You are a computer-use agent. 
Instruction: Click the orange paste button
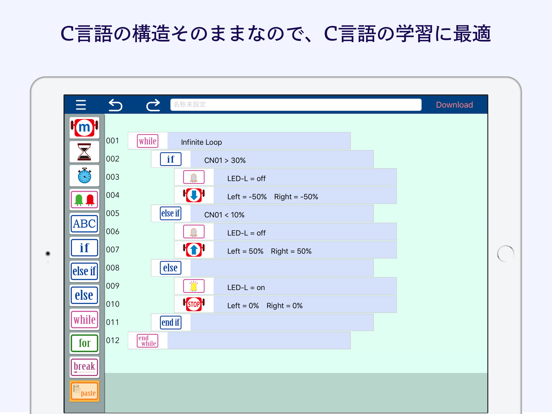coord(84,391)
